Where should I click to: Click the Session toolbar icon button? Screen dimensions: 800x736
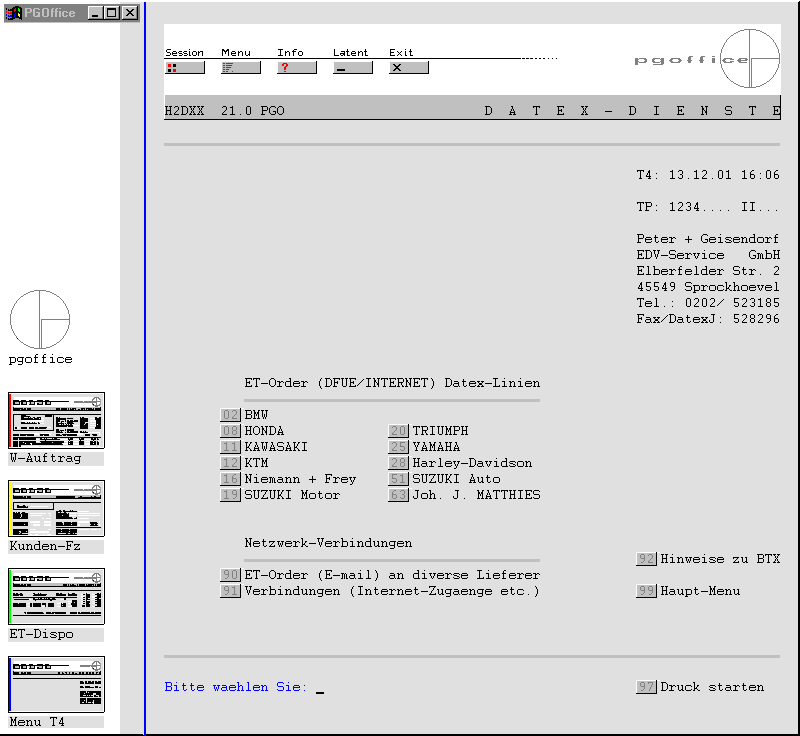[x=184, y=68]
